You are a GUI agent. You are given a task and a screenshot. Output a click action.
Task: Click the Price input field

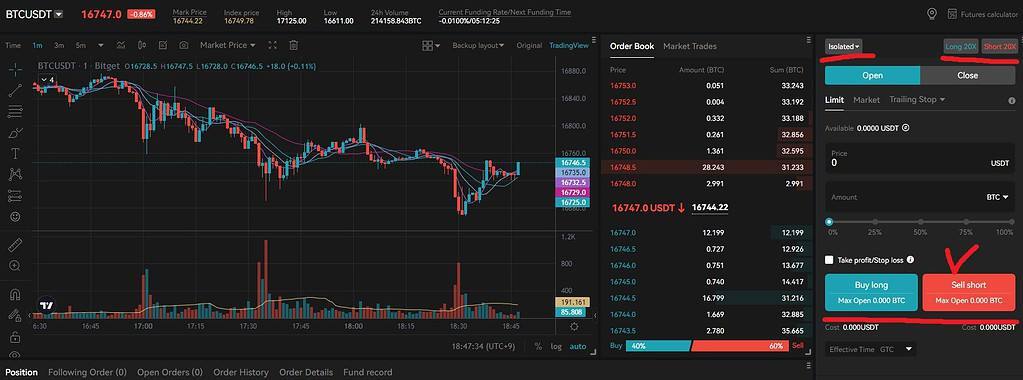click(x=920, y=159)
